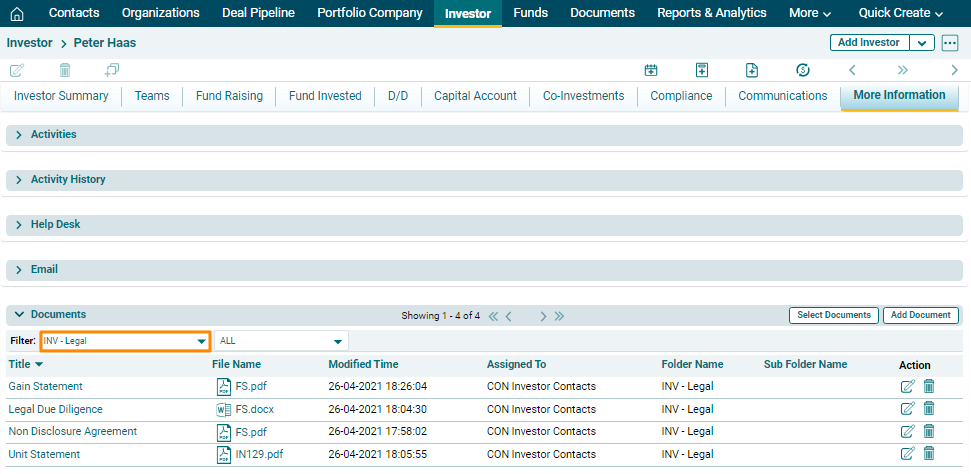Open the Deal Pipeline menu
The width and height of the screenshot is (971, 474).
pos(258,13)
